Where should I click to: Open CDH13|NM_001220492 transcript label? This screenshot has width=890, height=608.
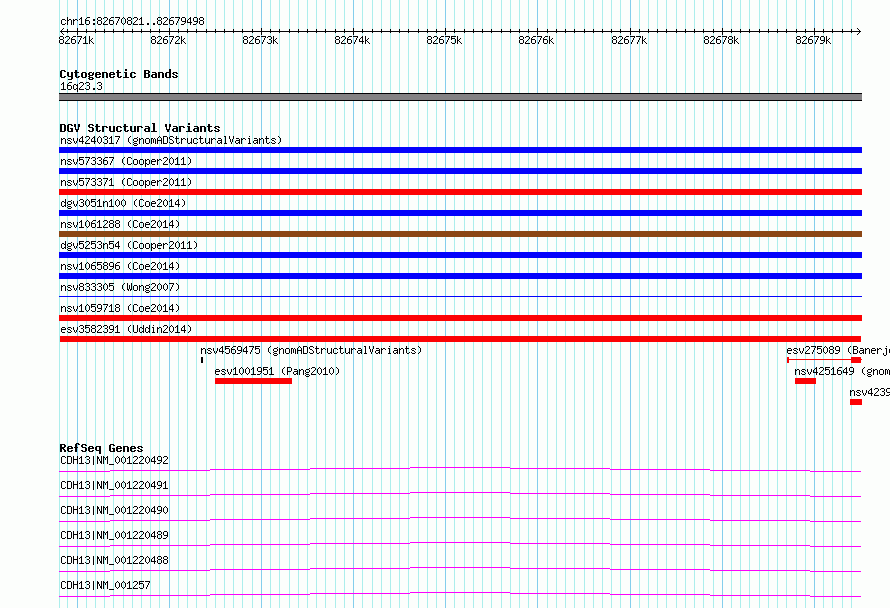click(x=114, y=460)
